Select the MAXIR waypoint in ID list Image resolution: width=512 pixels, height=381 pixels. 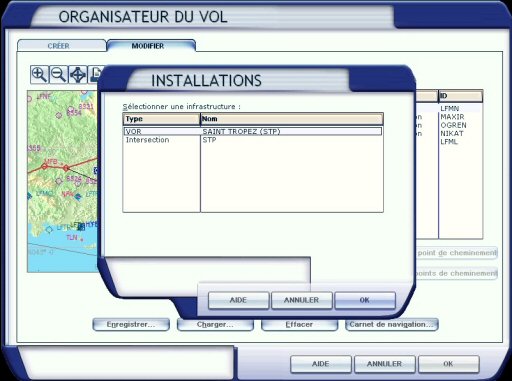pos(452,117)
